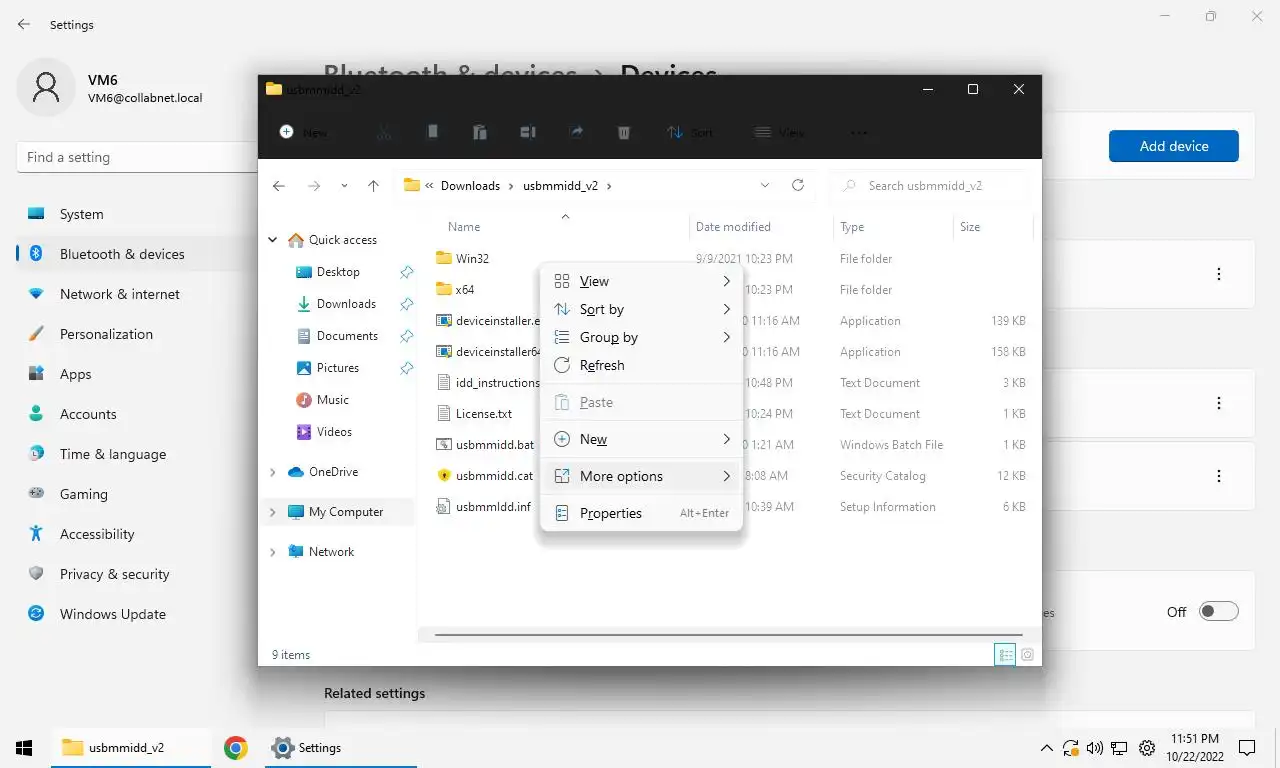Select the usbmmidd.bat file
Screen dimensions: 1280x768
(x=486, y=445)
